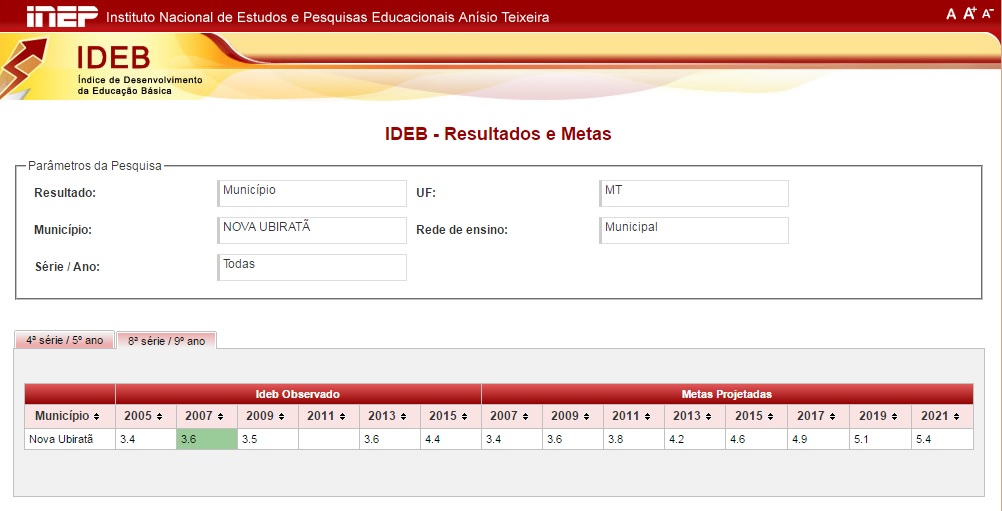
Task: Sort the Metas Projetadas 2015 column
Action: (770, 417)
